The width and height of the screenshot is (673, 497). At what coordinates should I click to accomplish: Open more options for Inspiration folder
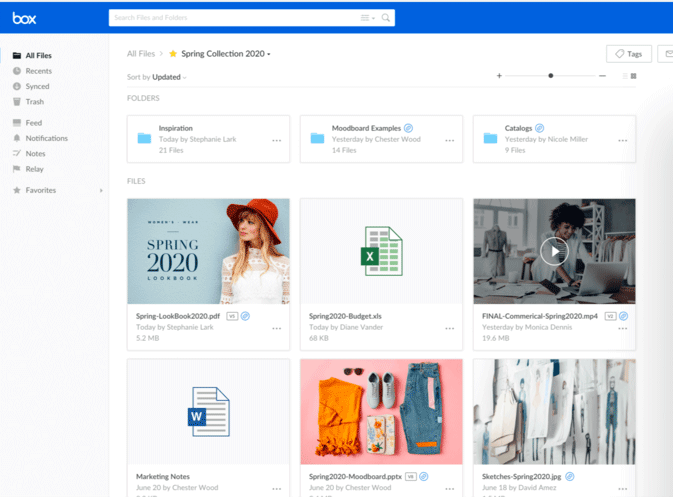(277, 141)
